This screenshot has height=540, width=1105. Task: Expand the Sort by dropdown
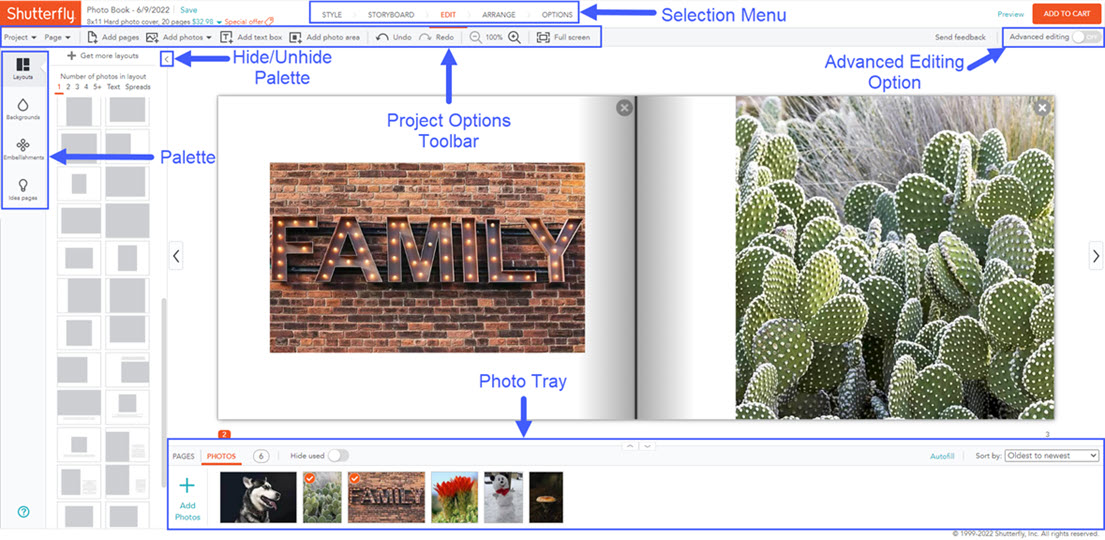point(1050,456)
